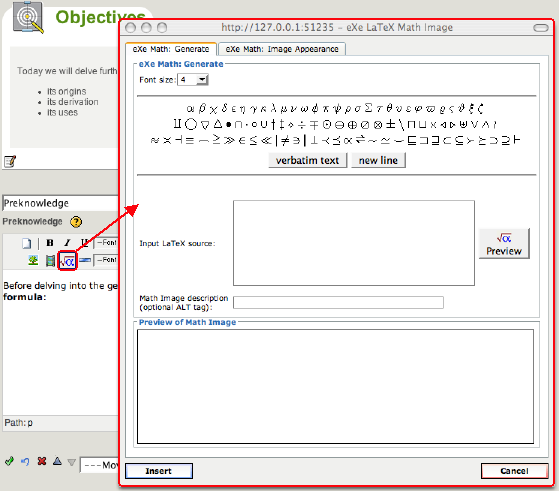Click the 'its origins' bullet text
Image resolution: width=559 pixels, height=491 pixels.
67,91
